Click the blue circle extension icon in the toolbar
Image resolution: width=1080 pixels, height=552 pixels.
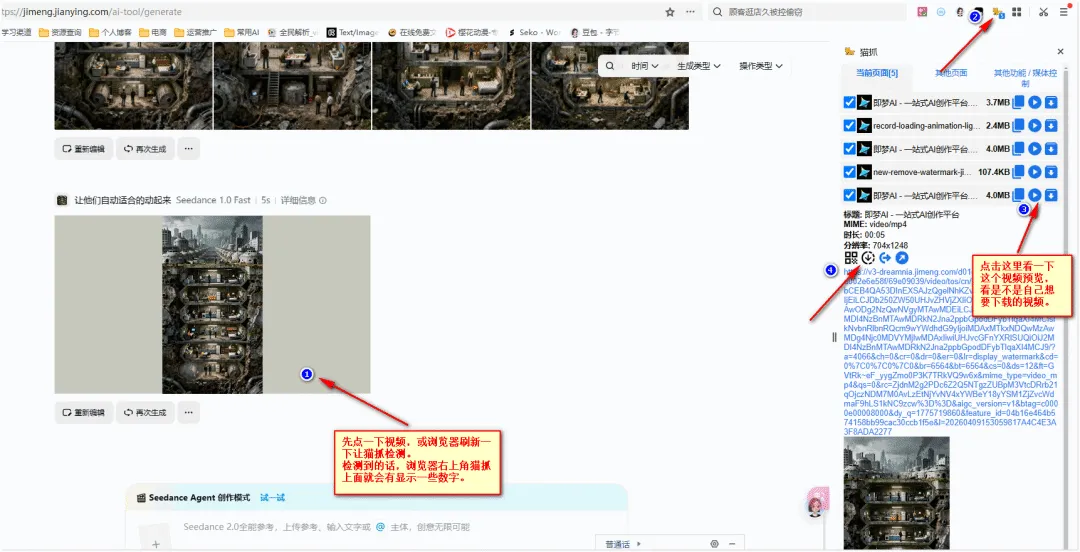pyautogui.click(x=941, y=12)
